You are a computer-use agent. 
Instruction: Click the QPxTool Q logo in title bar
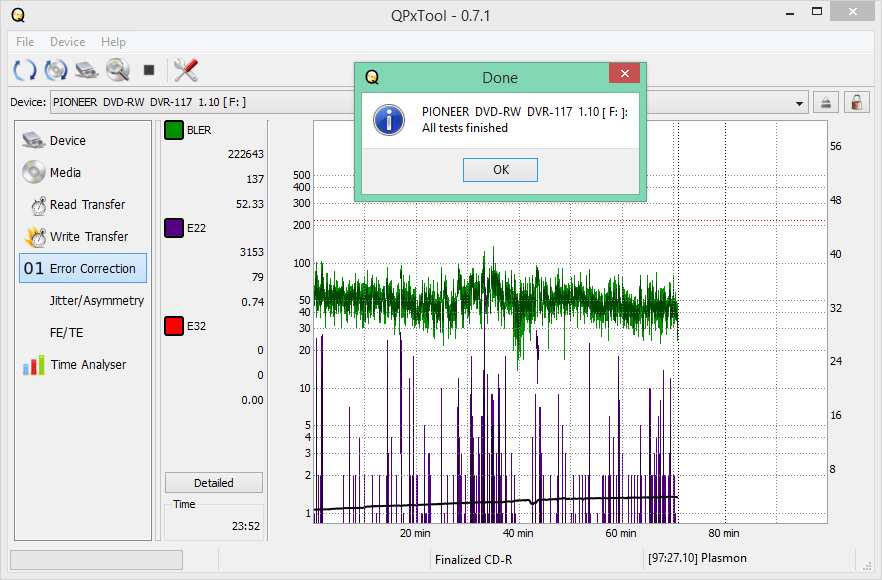tap(18, 15)
